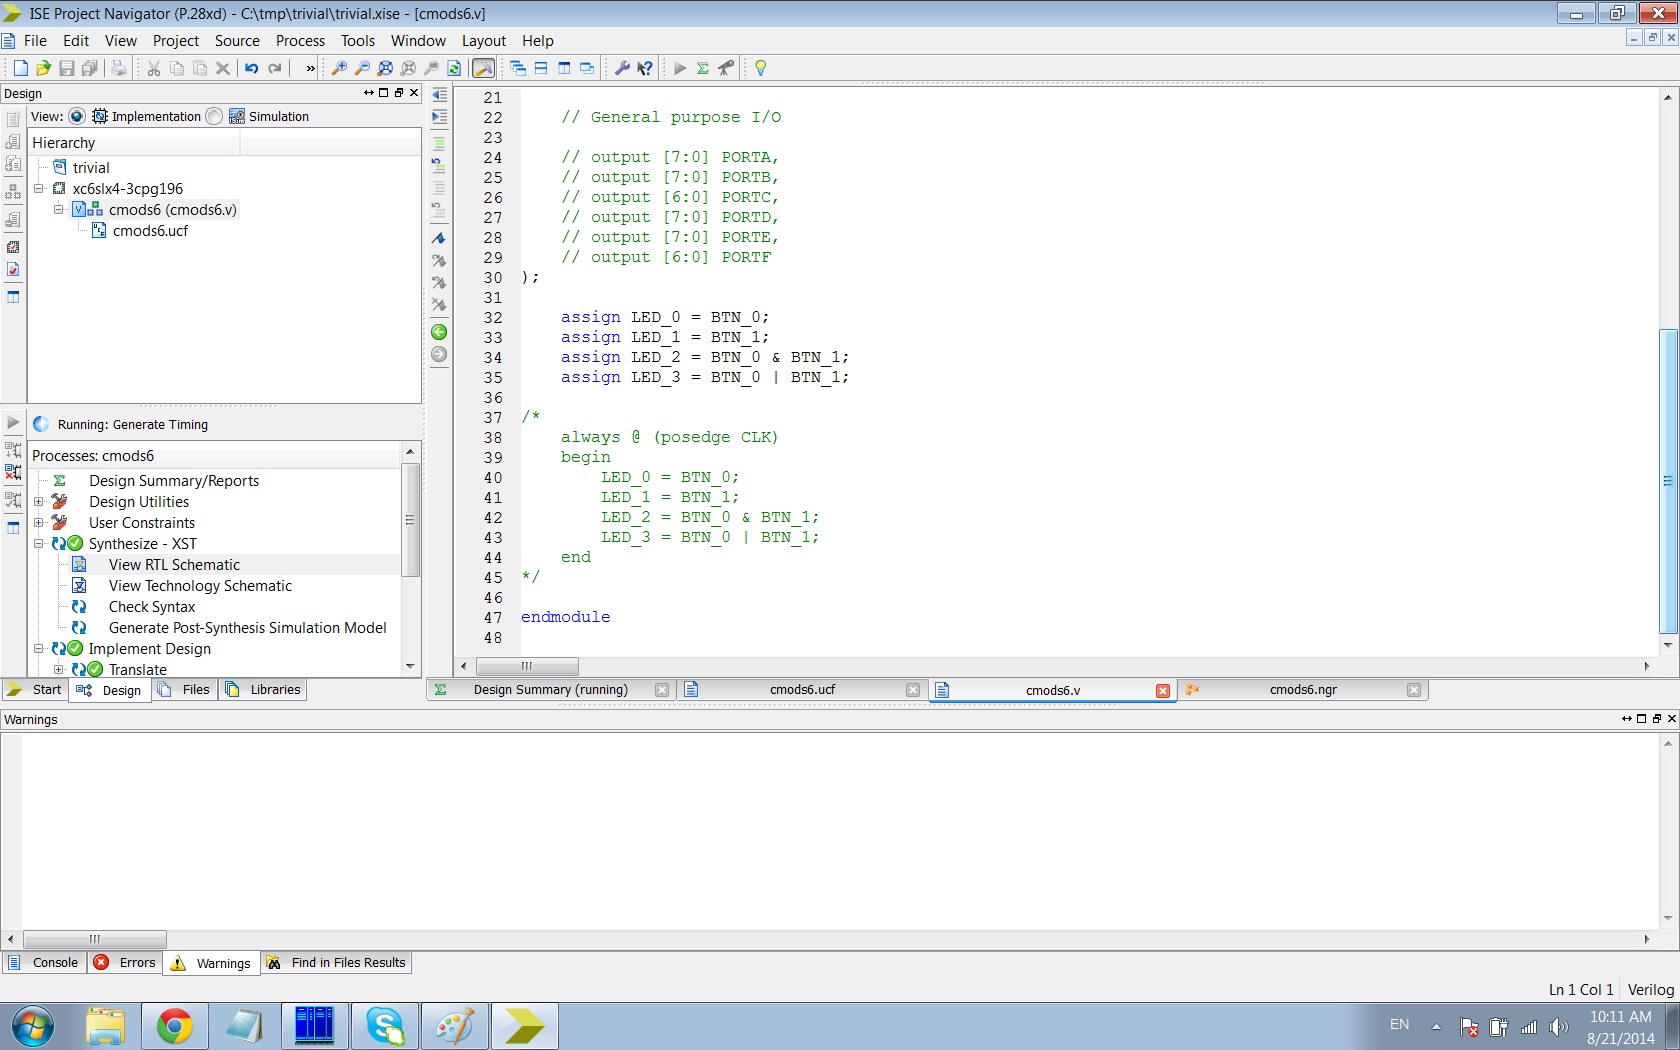Click the Save file toolbar icon
The width and height of the screenshot is (1680, 1050).
tap(66, 68)
